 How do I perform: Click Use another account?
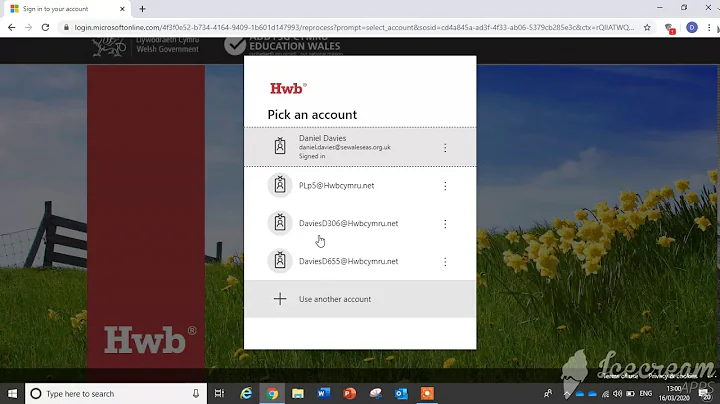tap(360, 299)
